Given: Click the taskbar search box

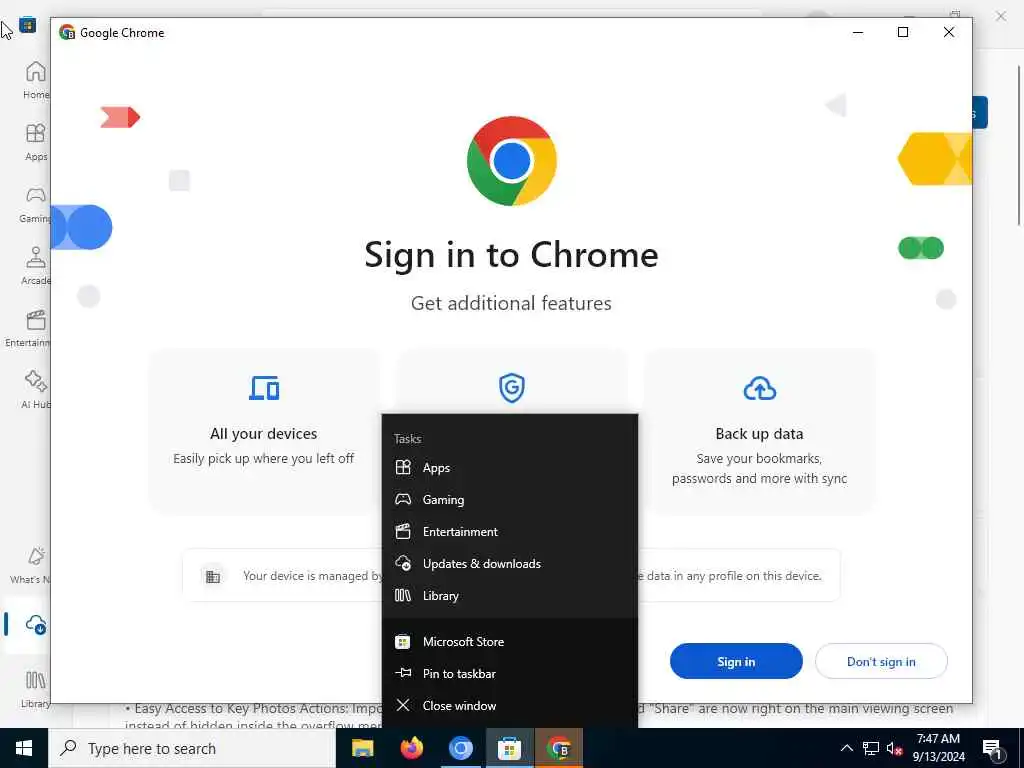Looking at the screenshot, I should (x=192, y=748).
